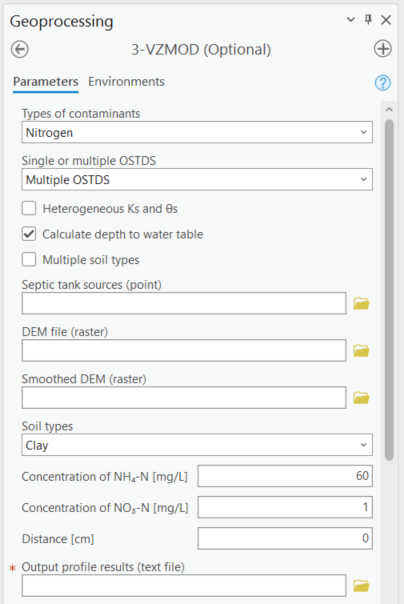Click the vertical scrollbar thumb

tap(389, 290)
